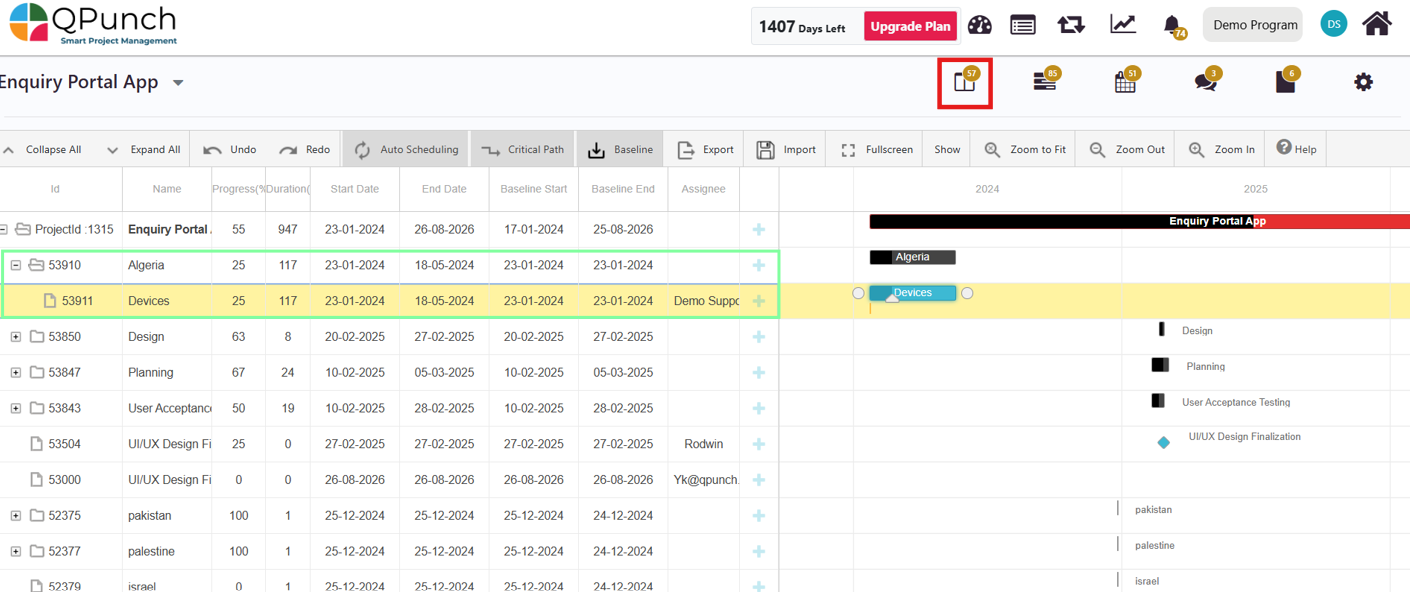Click the Devices task bar in Gantt chart
The image size is (1410, 592).
[x=913, y=293]
